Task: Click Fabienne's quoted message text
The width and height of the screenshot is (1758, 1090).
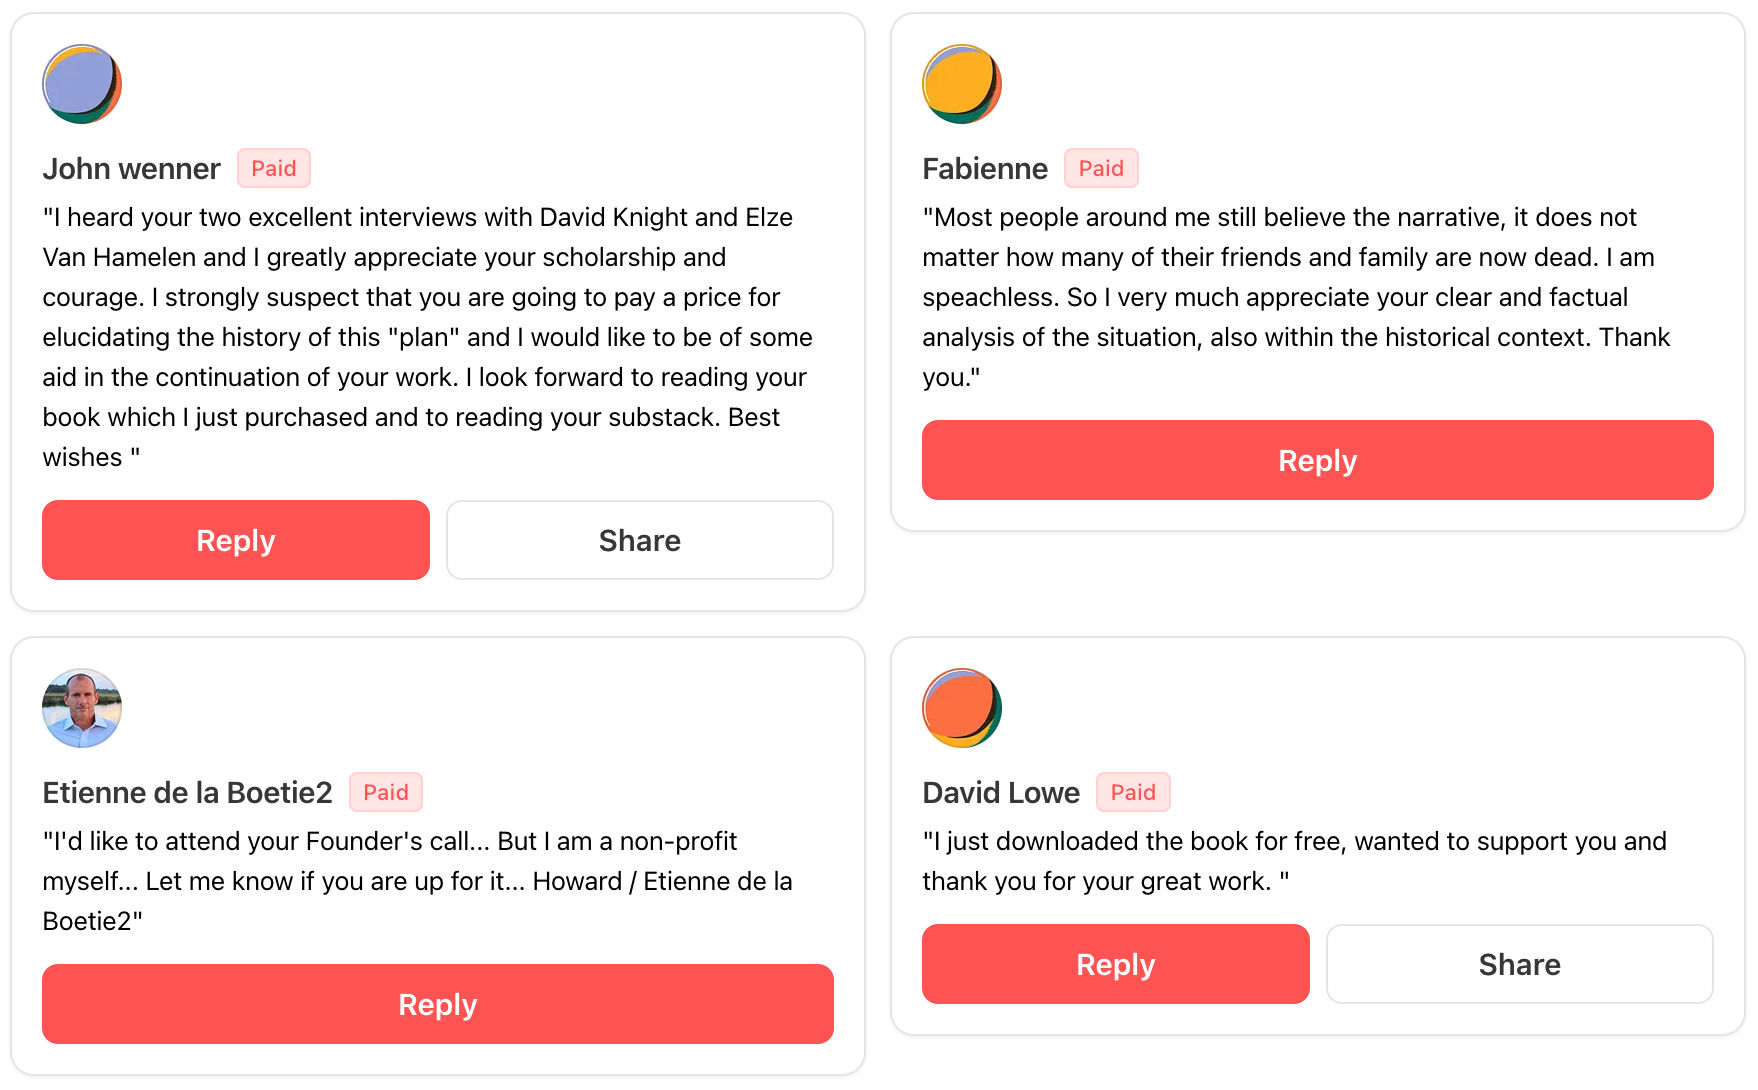Action: pyautogui.click(x=1296, y=297)
